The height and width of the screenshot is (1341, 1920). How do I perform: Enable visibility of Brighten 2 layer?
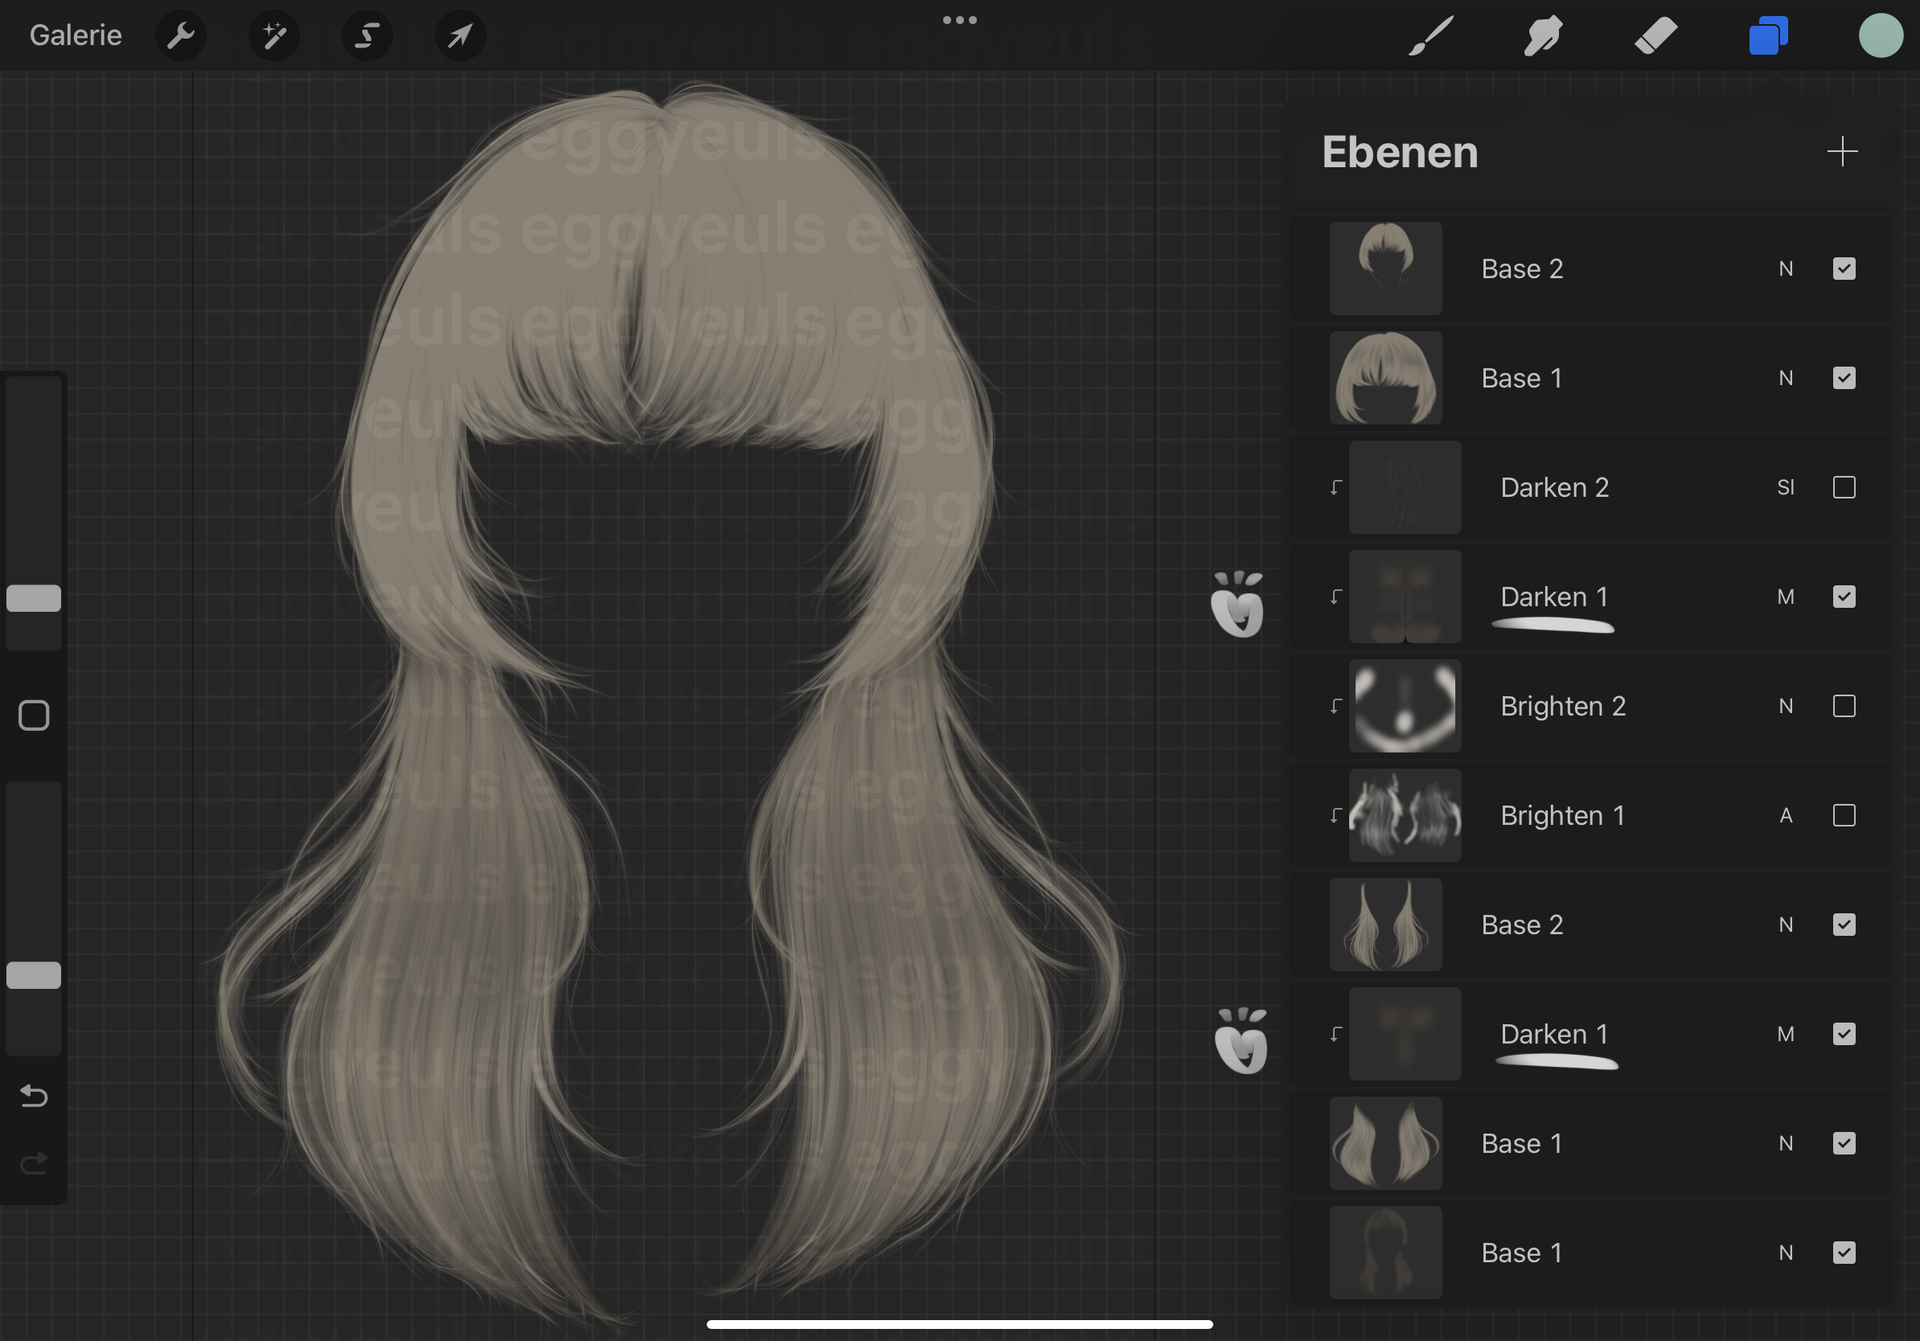(1844, 707)
